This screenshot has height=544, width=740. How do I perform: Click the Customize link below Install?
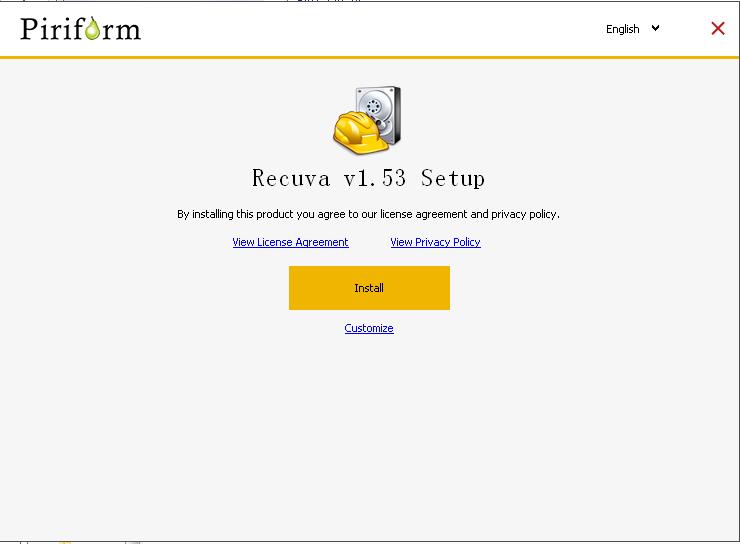click(369, 328)
